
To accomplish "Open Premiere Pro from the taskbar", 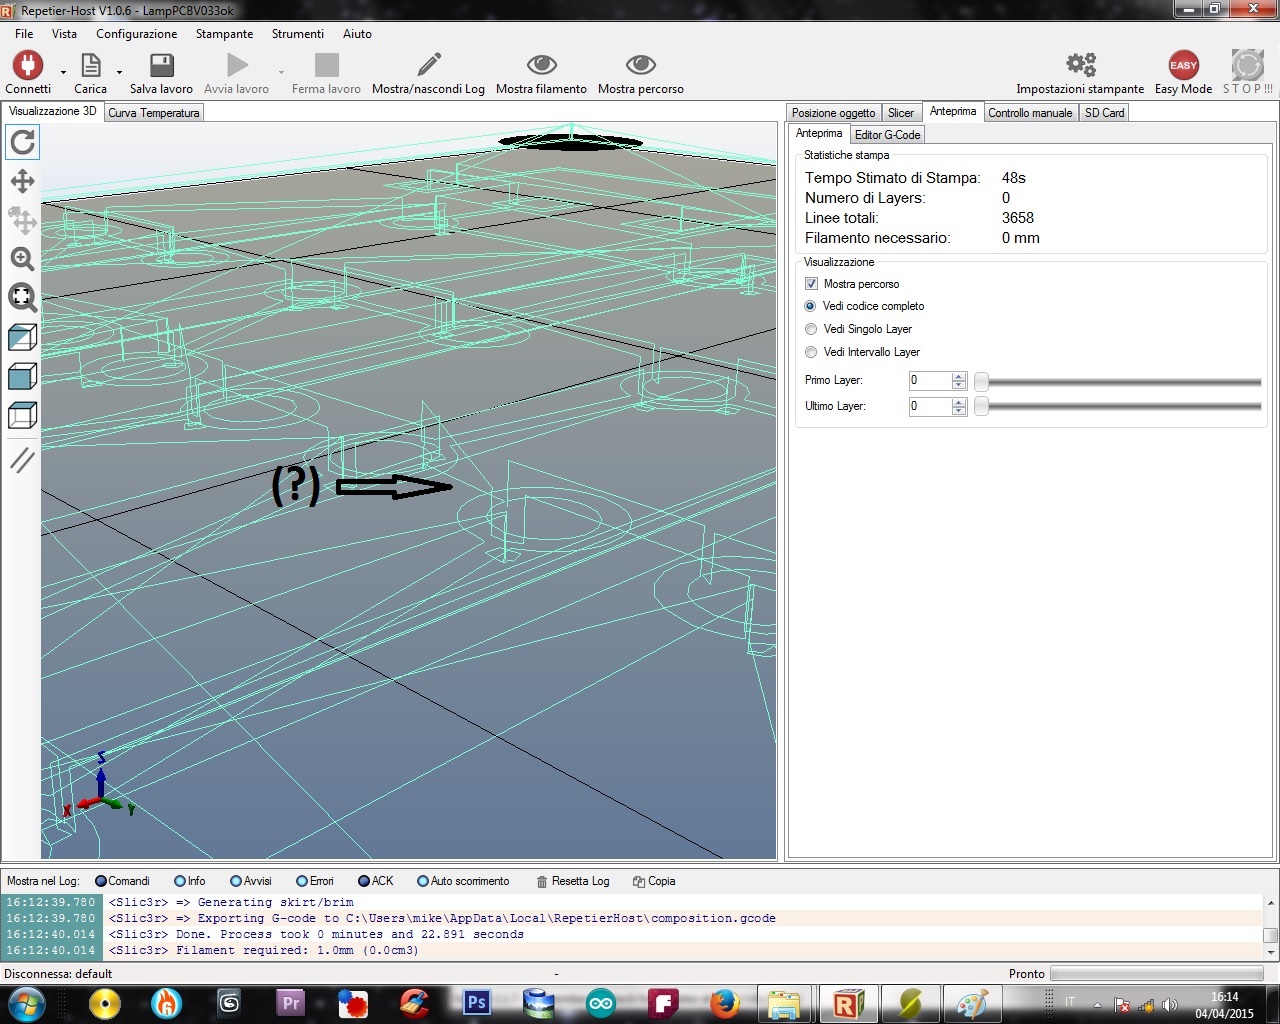I will point(291,1003).
